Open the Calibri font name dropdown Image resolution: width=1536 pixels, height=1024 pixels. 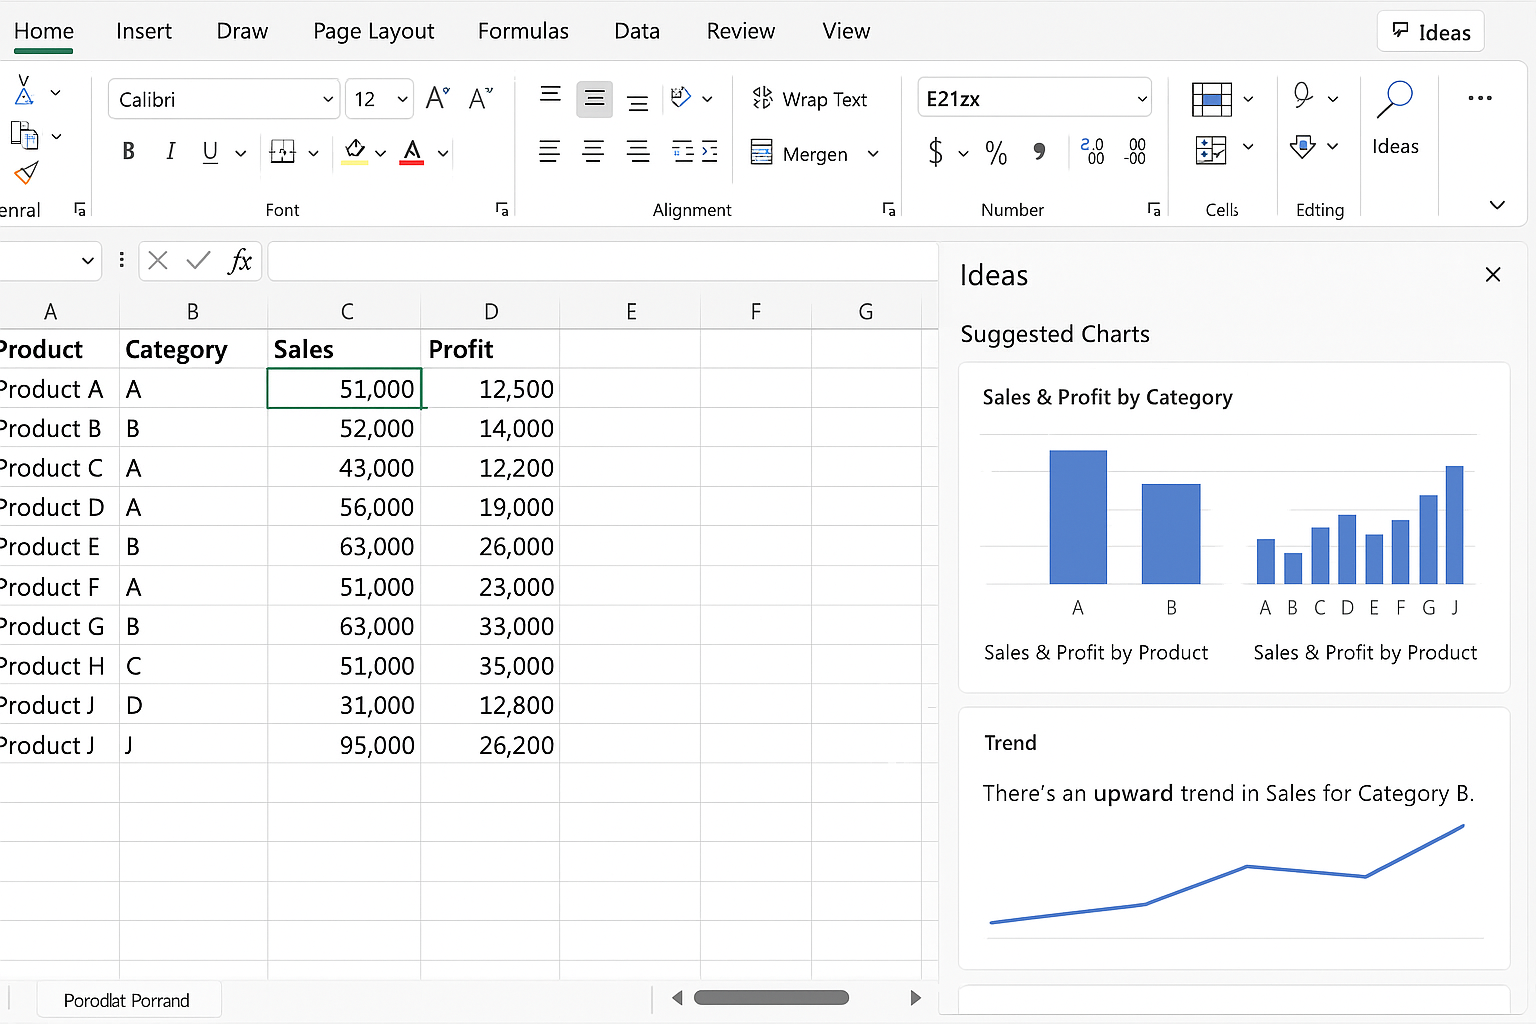tap(328, 99)
